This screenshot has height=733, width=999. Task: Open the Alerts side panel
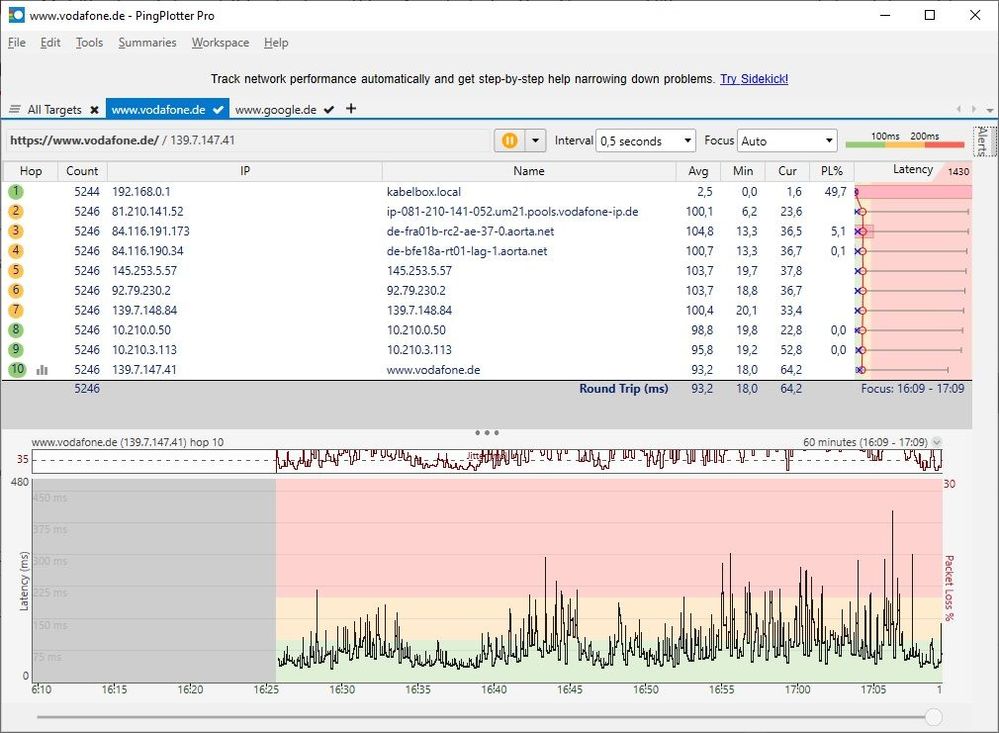point(982,141)
